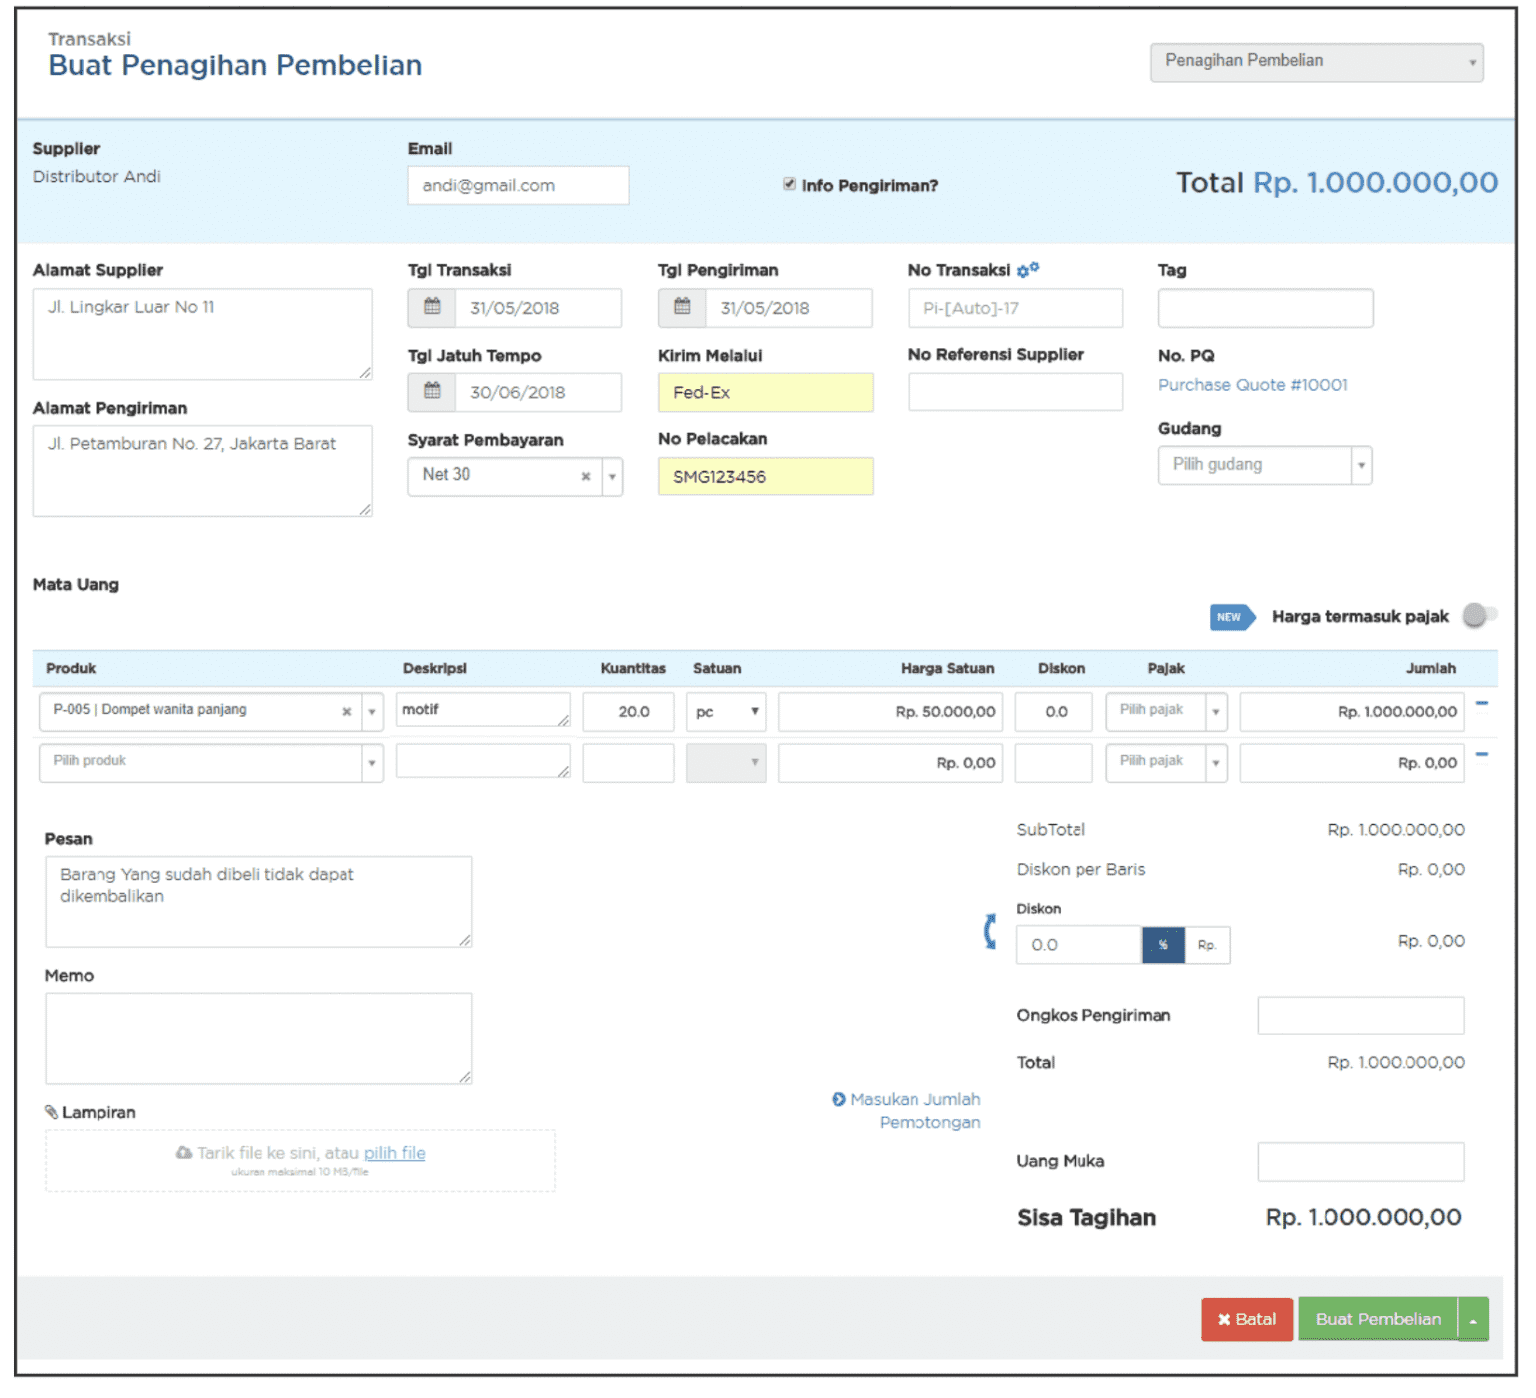
Task: Open the Pilih gudang dropdown
Action: [1361, 465]
